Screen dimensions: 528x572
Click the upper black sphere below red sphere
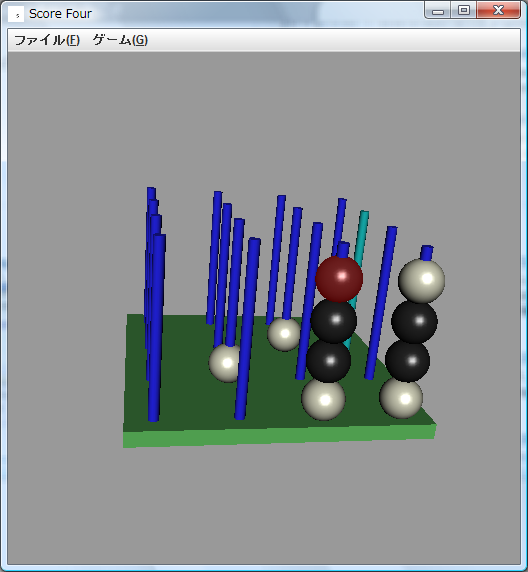pyautogui.click(x=334, y=321)
